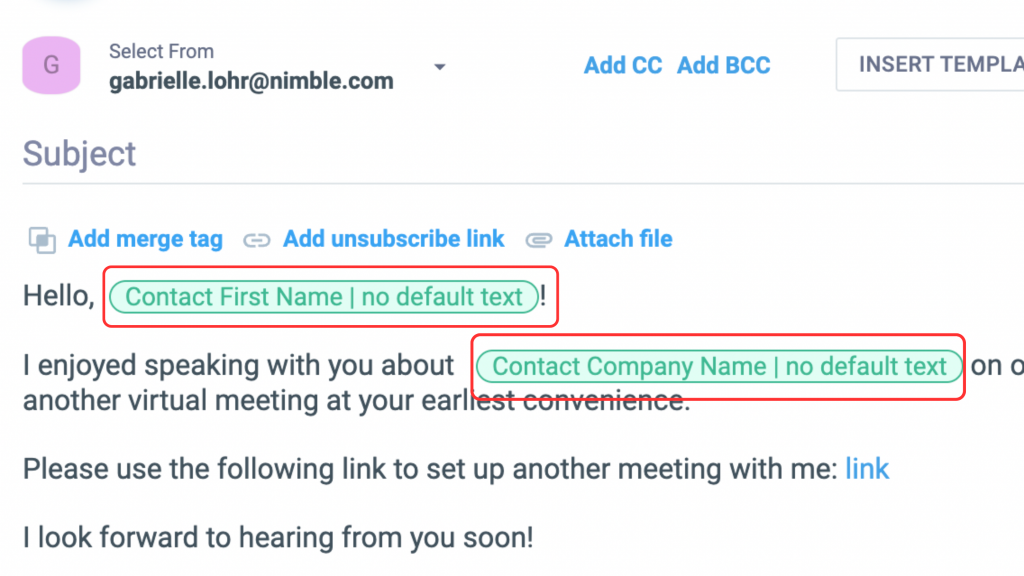Viewport: 1024px width, 576px height.
Task: Choose the Add merge tag text link
Action: click(x=145, y=240)
